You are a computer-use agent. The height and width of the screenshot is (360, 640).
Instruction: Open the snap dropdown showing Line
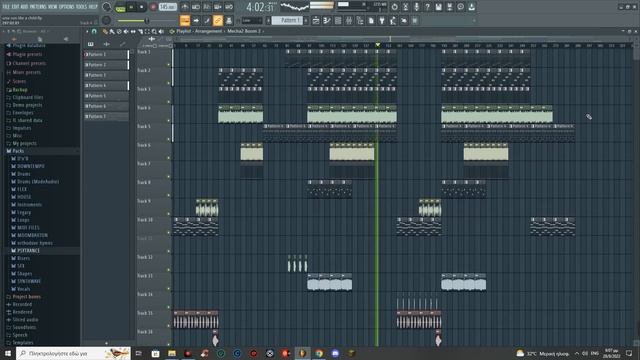tap(251, 20)
